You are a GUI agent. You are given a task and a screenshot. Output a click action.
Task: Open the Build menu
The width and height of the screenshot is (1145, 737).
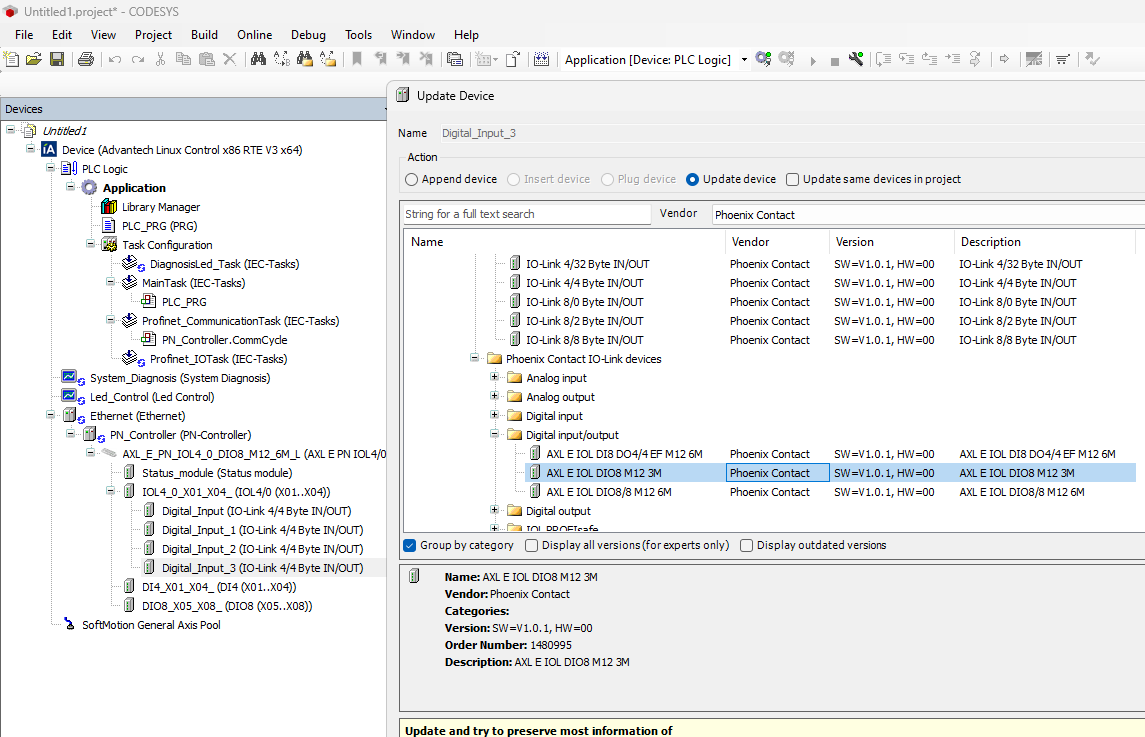204,34
